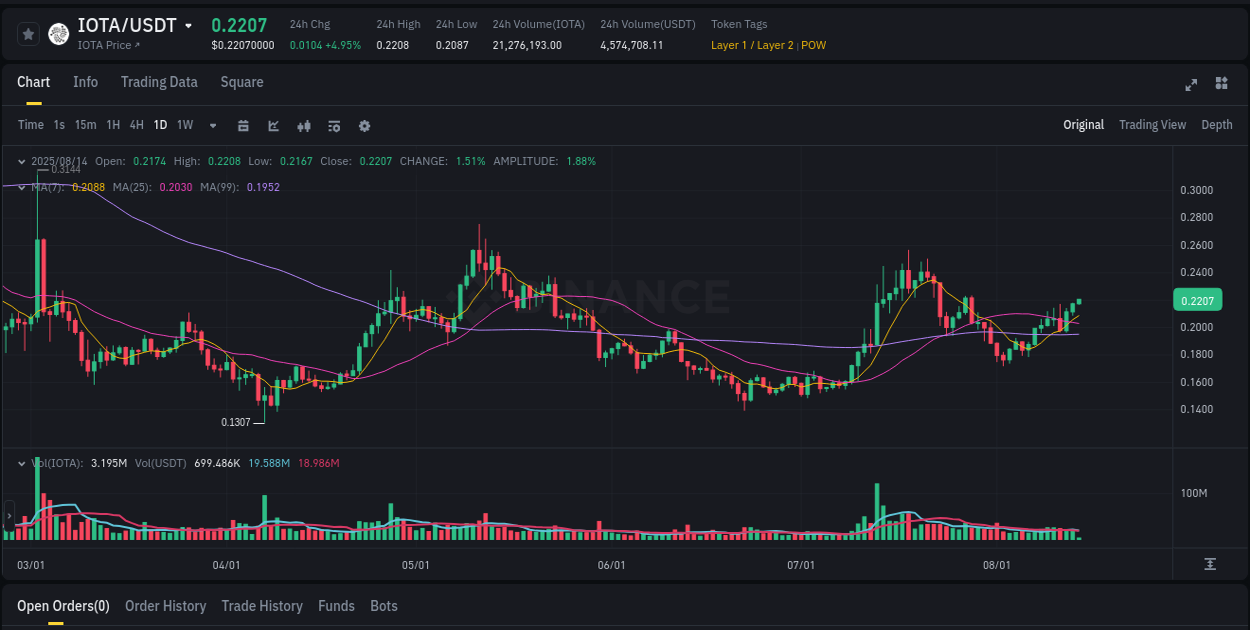Screen dimensions: 1250x630
Task: Open the IOTA Price page link
Action: (x=106, y=45)
